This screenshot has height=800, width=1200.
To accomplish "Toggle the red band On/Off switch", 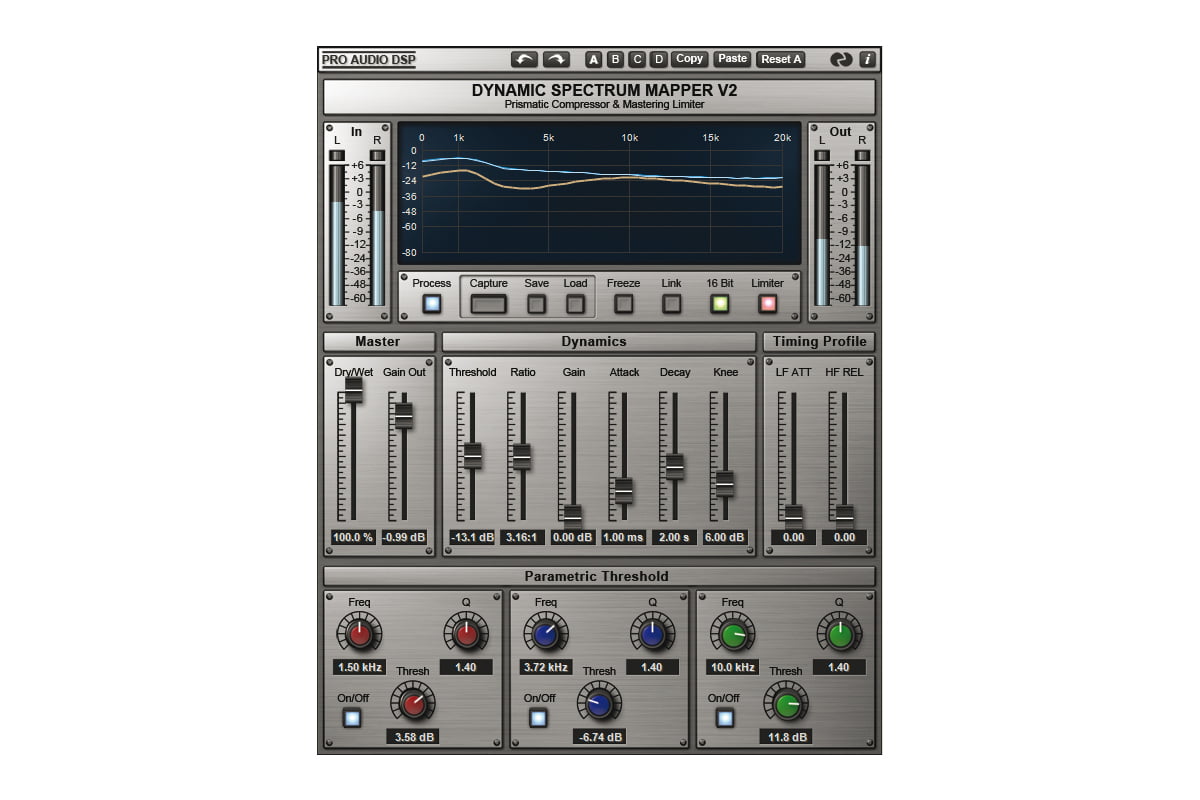I will (x=352, y=718).
